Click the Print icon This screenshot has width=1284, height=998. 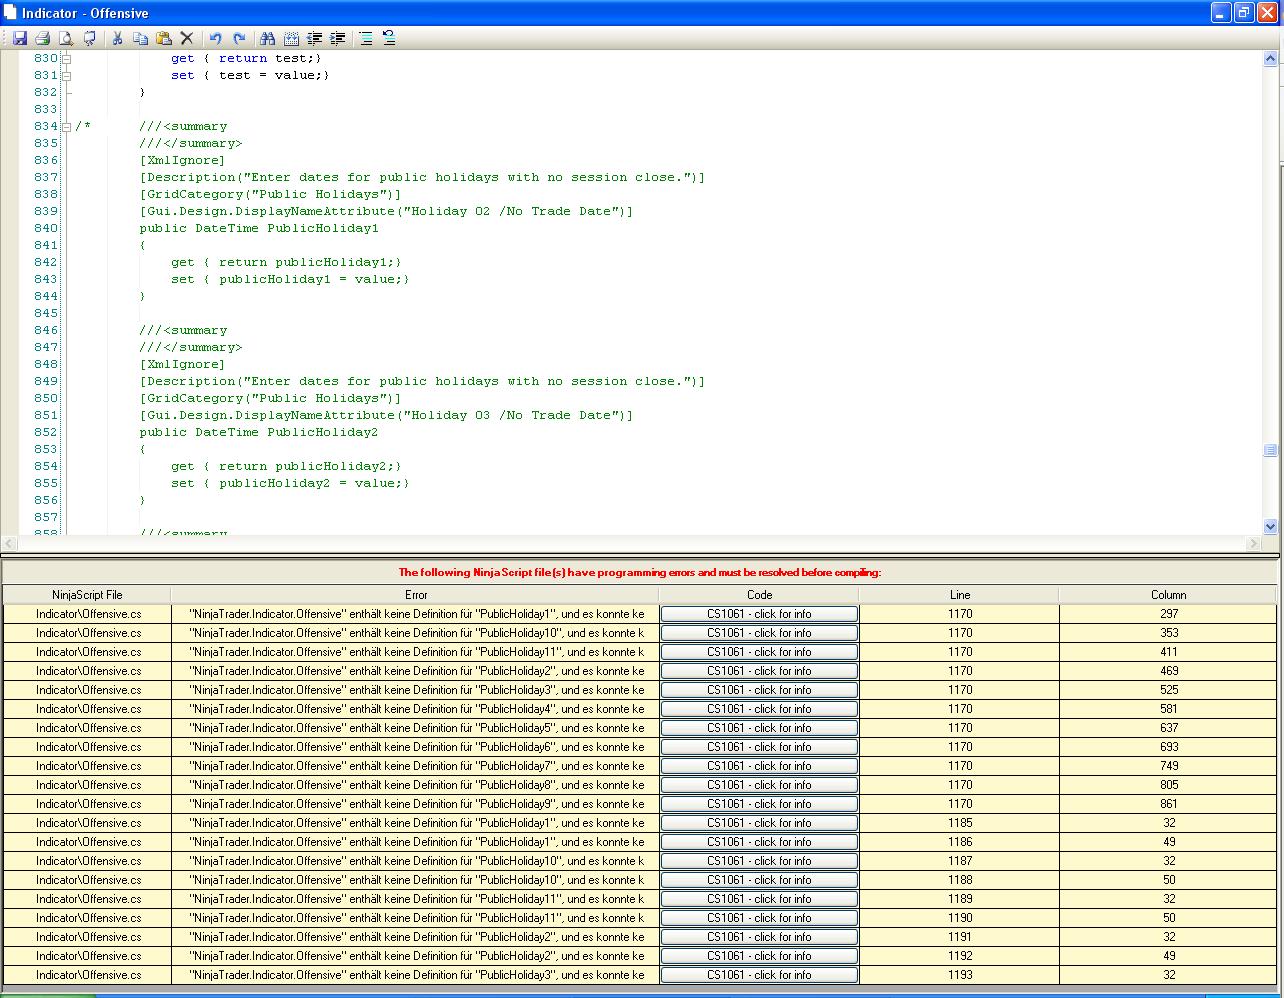42,38
